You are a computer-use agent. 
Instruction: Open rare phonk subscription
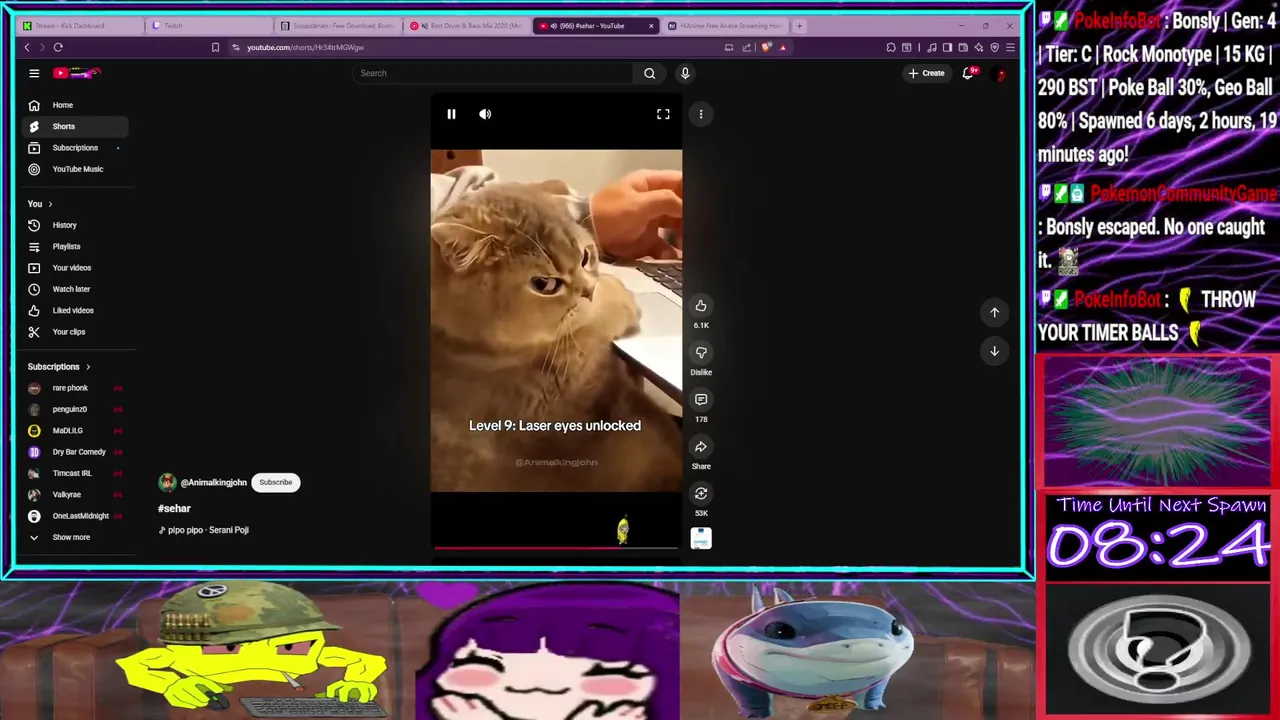pos(74,388)
